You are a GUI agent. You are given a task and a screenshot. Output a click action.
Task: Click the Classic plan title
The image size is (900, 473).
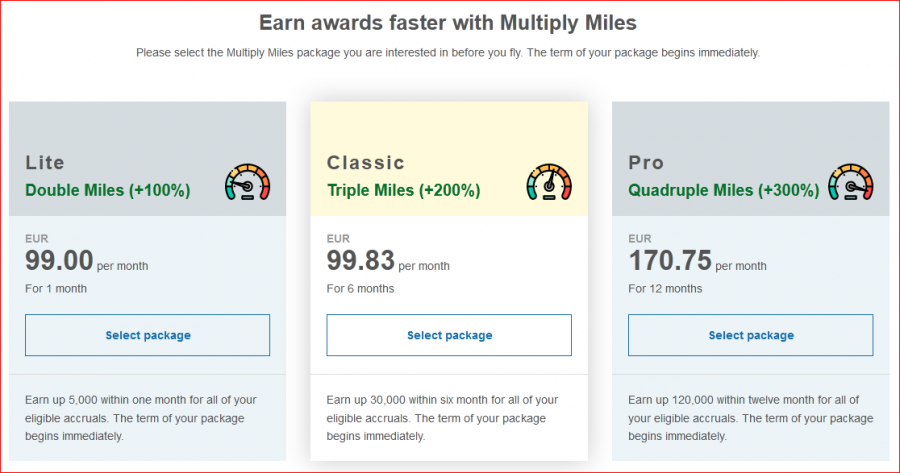[366, 162]
